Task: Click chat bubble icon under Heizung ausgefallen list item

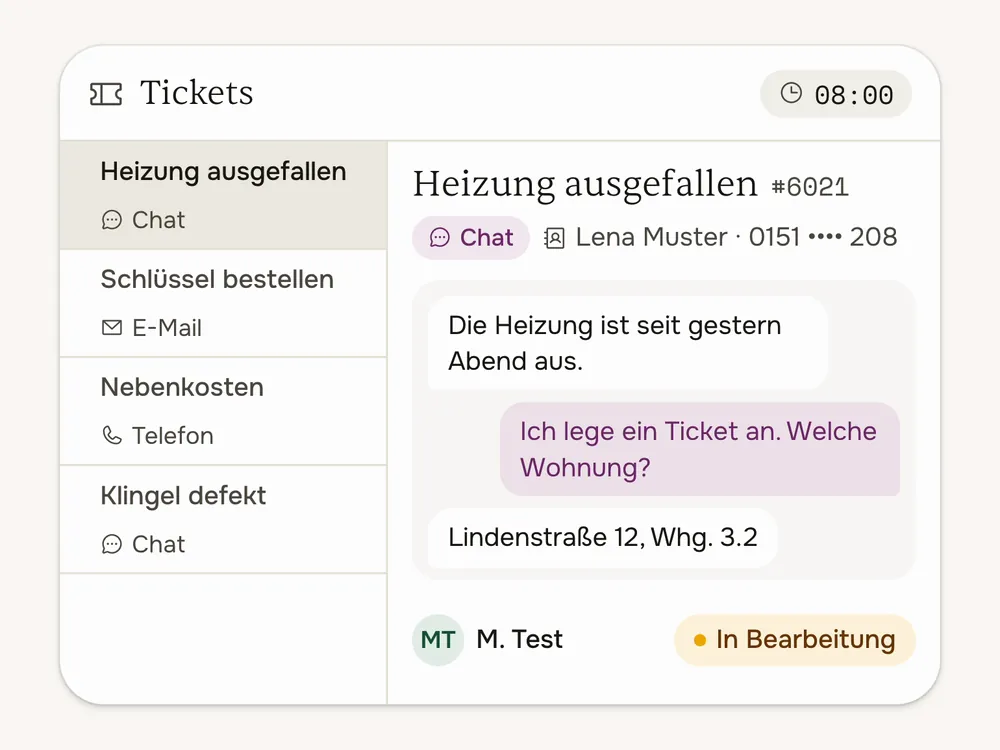Action: 112,220
